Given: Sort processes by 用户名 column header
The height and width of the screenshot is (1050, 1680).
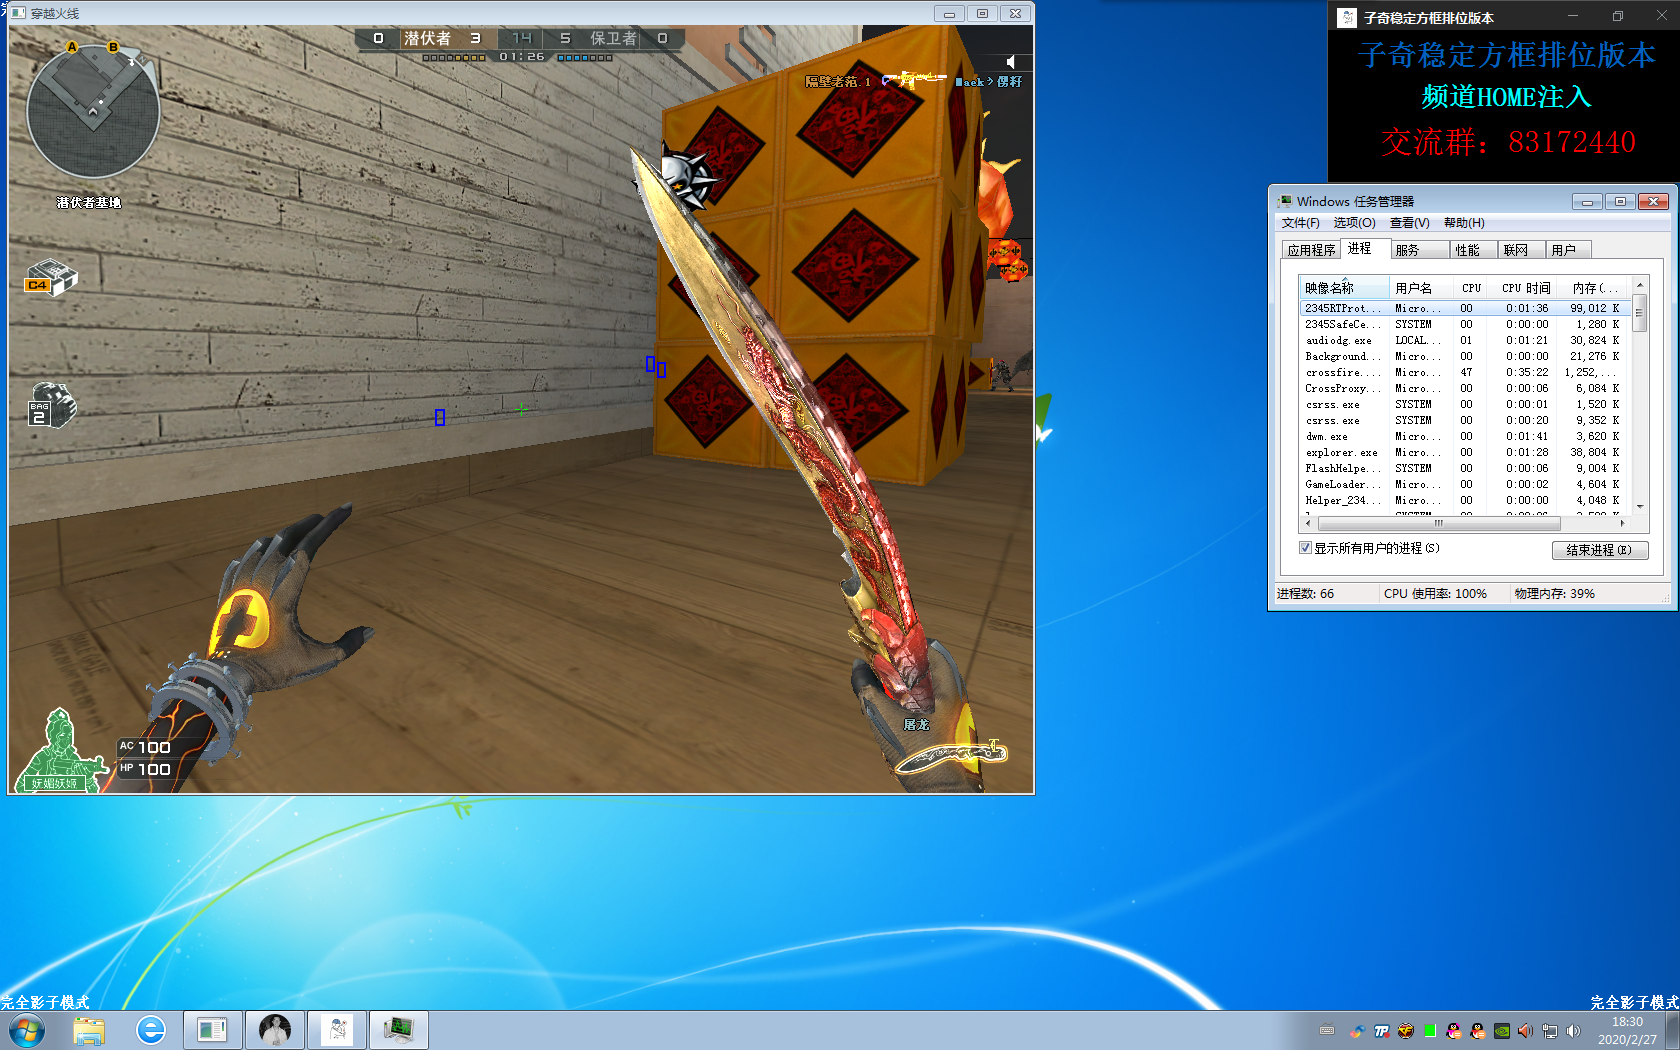Looking at the screenshot, I should 1421,288.
